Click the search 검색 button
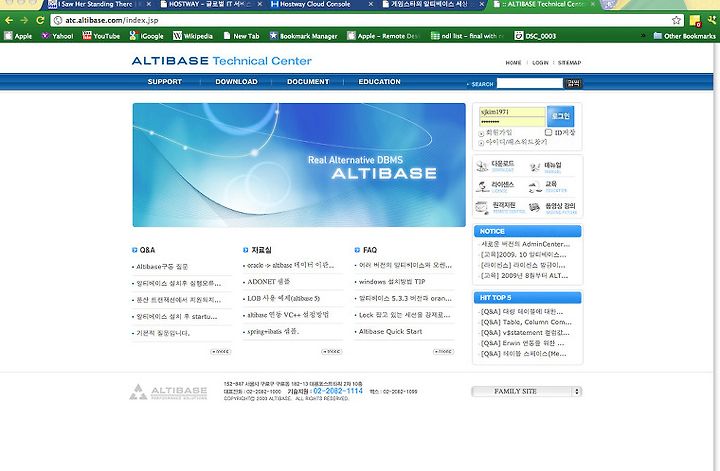Image resolution: width=720 pixels, height=471 pixels. click(573, 83)
